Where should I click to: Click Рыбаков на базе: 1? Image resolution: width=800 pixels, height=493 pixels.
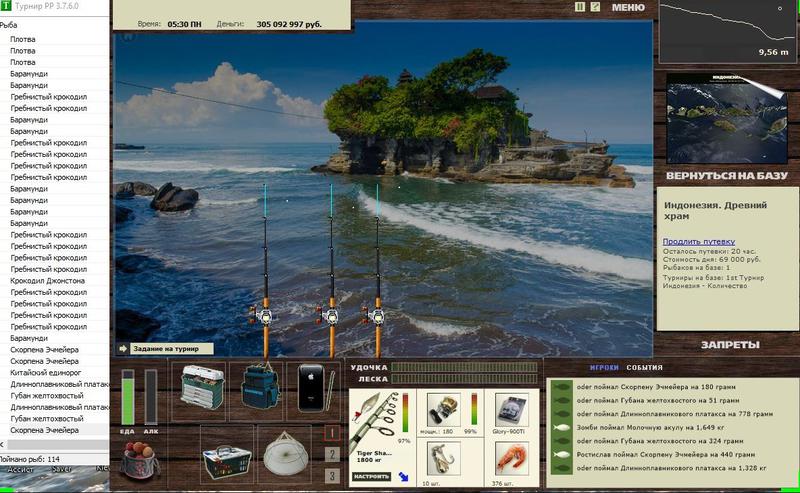pyautogui.click(x=696, y=267)
